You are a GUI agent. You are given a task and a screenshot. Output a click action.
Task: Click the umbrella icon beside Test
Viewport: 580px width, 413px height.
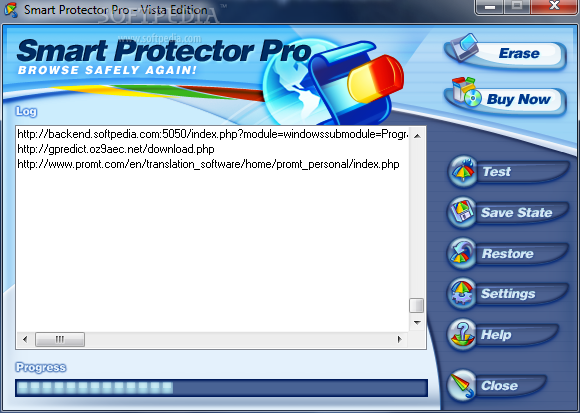pyautogui.click(x=462, y=172)
